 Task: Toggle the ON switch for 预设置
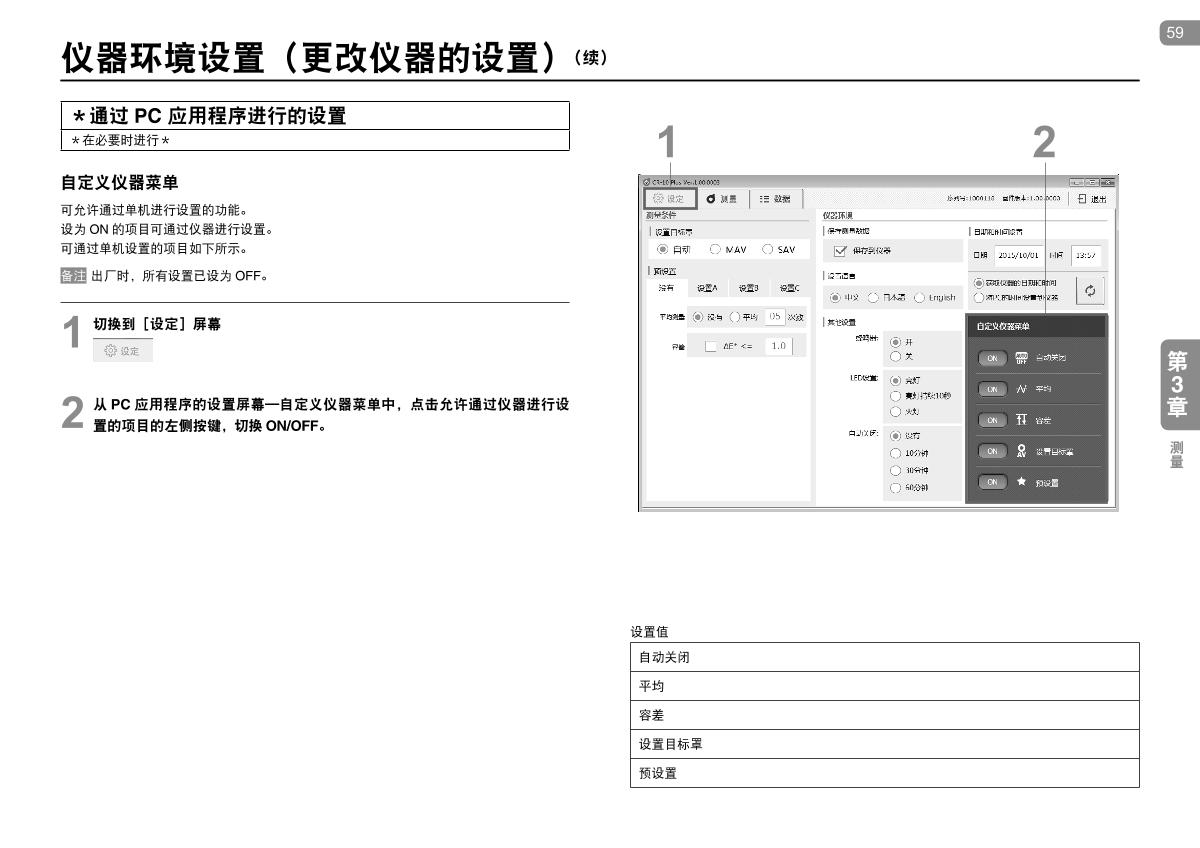[991, 482]
